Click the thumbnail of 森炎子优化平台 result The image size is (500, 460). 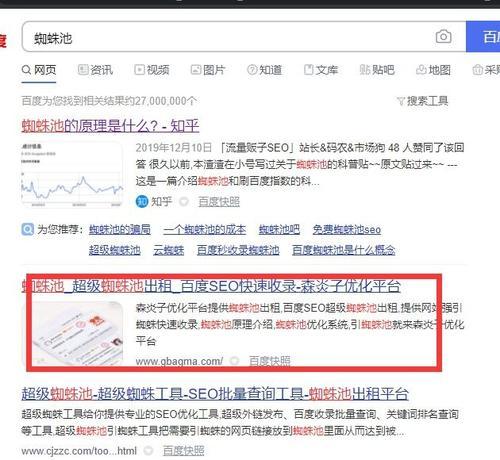coord(72,333)
